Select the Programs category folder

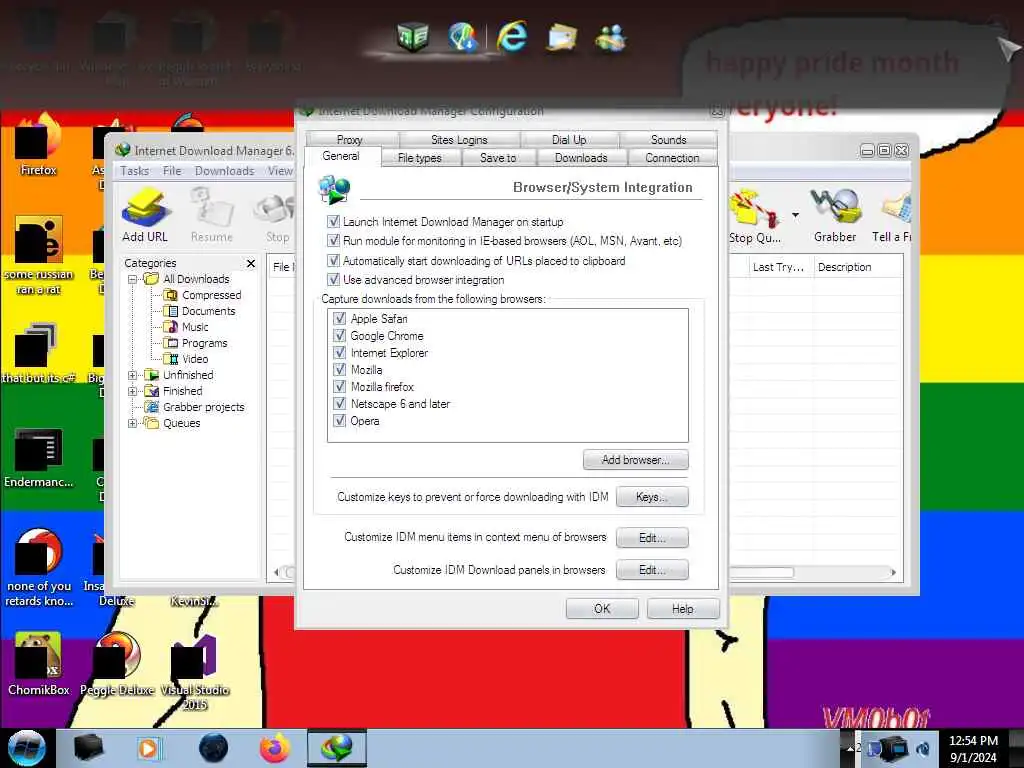pos(195,343)
